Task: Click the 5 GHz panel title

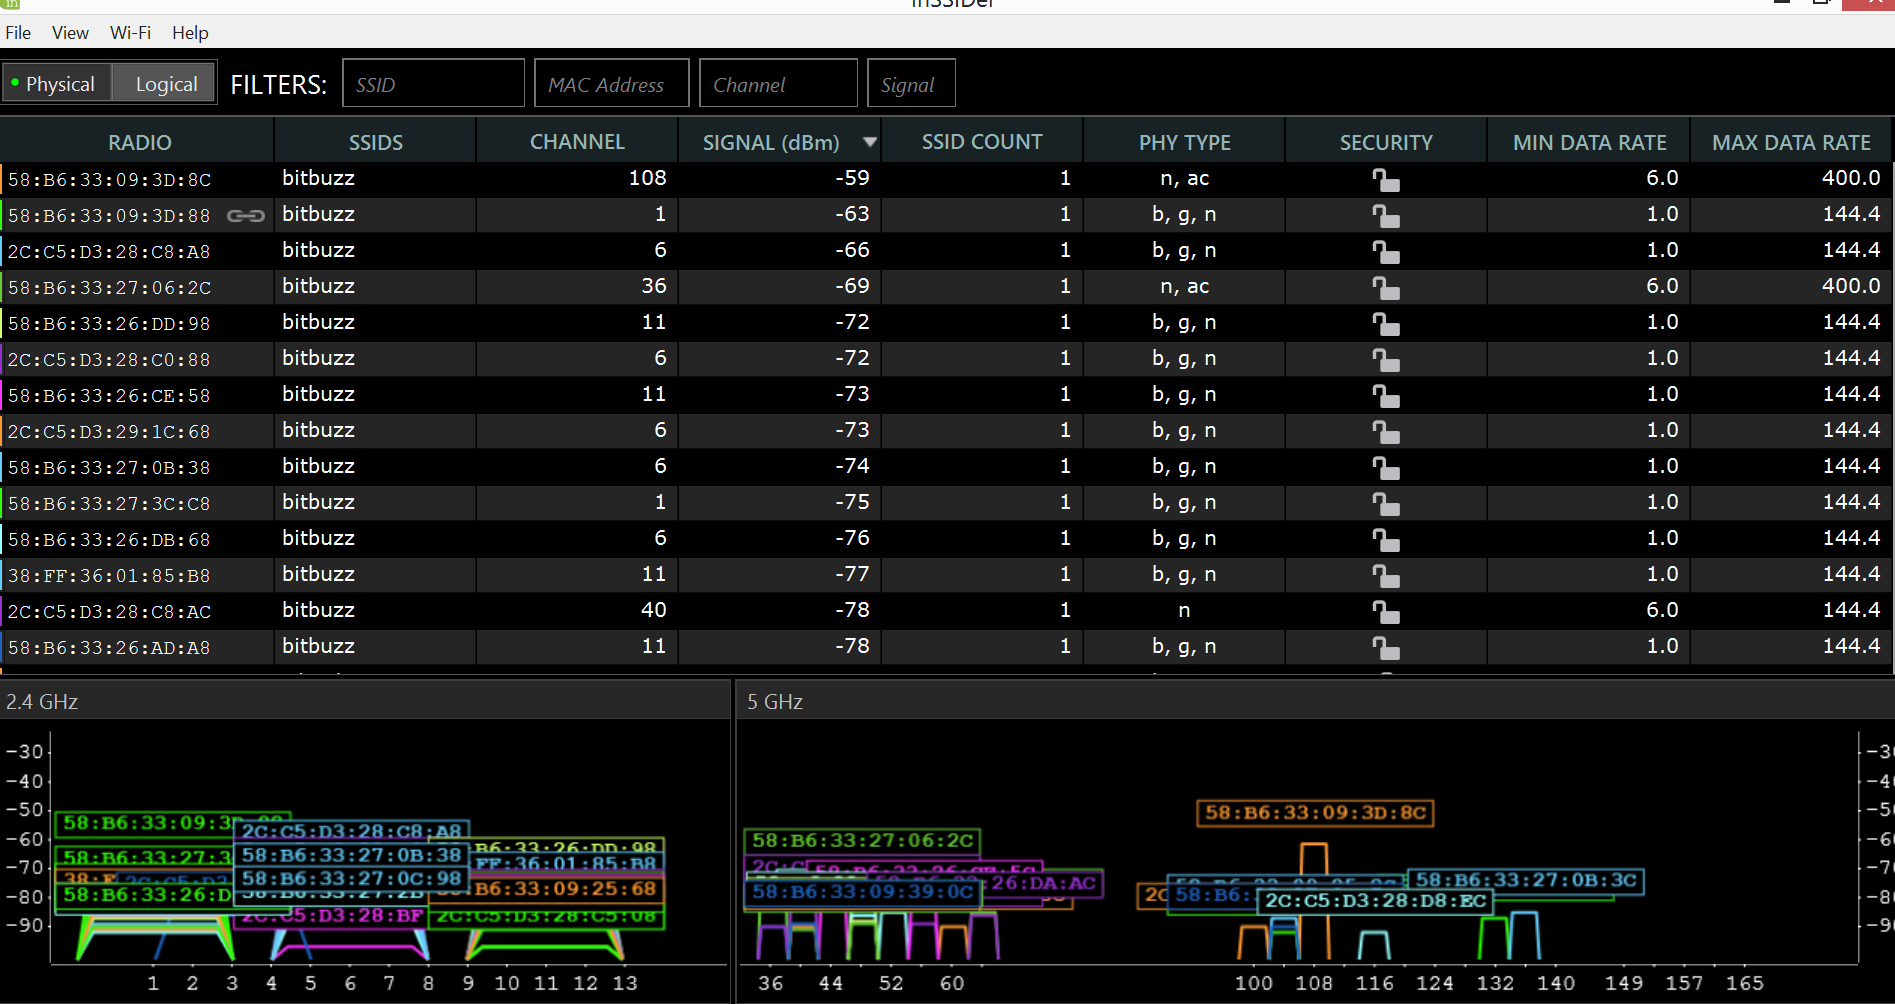Action: [x=775, y=702]
